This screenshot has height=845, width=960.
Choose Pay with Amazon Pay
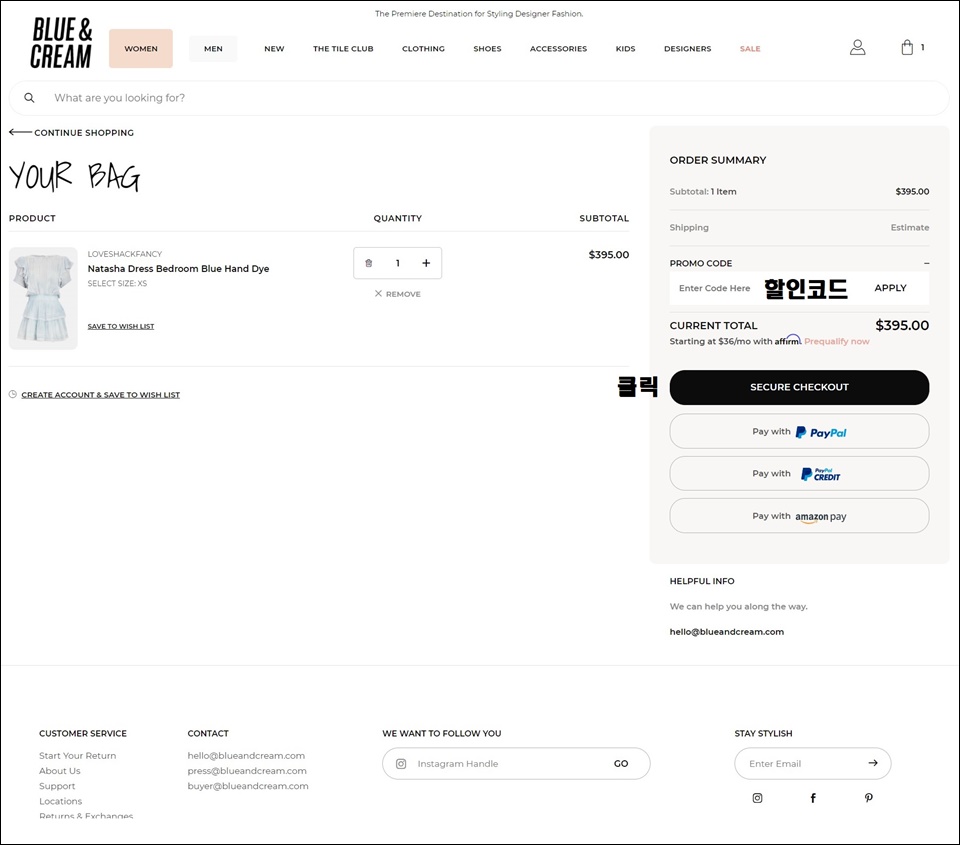pos(799,516)
